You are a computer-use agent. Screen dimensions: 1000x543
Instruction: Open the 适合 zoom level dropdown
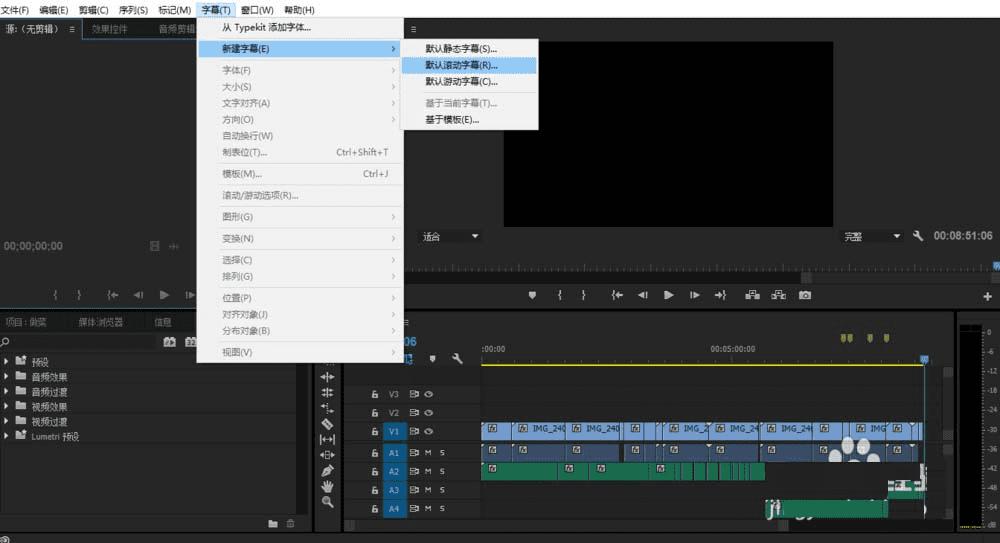(450, 237)
